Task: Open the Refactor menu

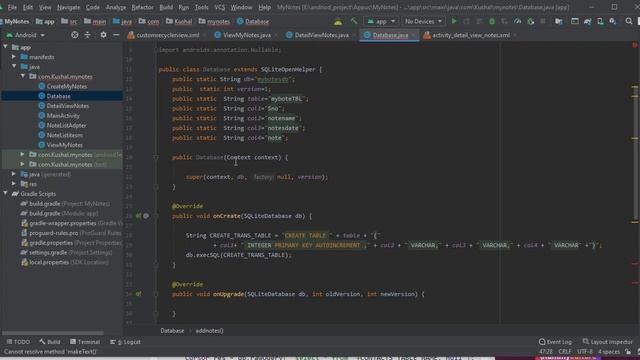Action: click(142, 7)
